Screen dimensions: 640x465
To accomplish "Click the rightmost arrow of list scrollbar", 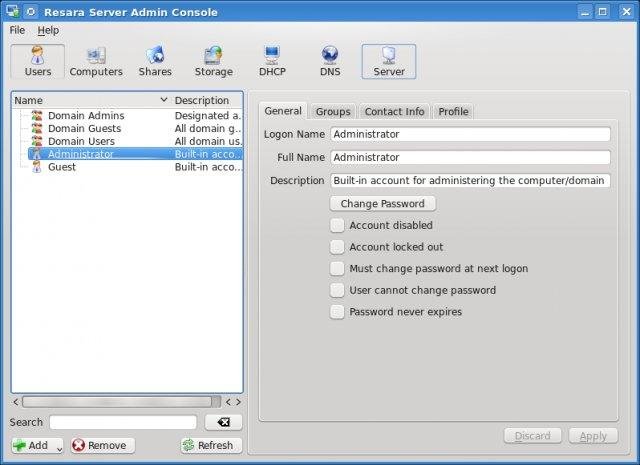I will tap(239, 402).
